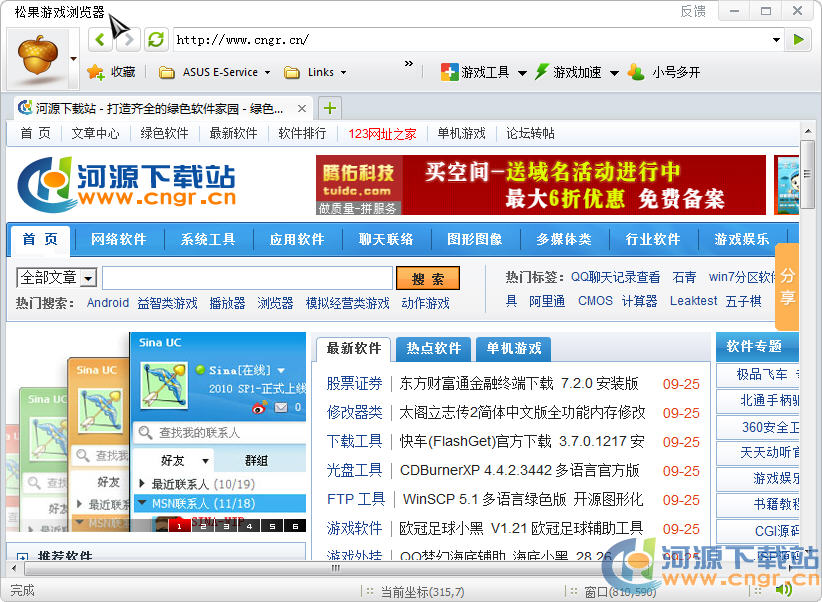Expand the Links folder dropdown arrow
The height and width of the screenshot is (602, 822).
[x=343, y=72]
